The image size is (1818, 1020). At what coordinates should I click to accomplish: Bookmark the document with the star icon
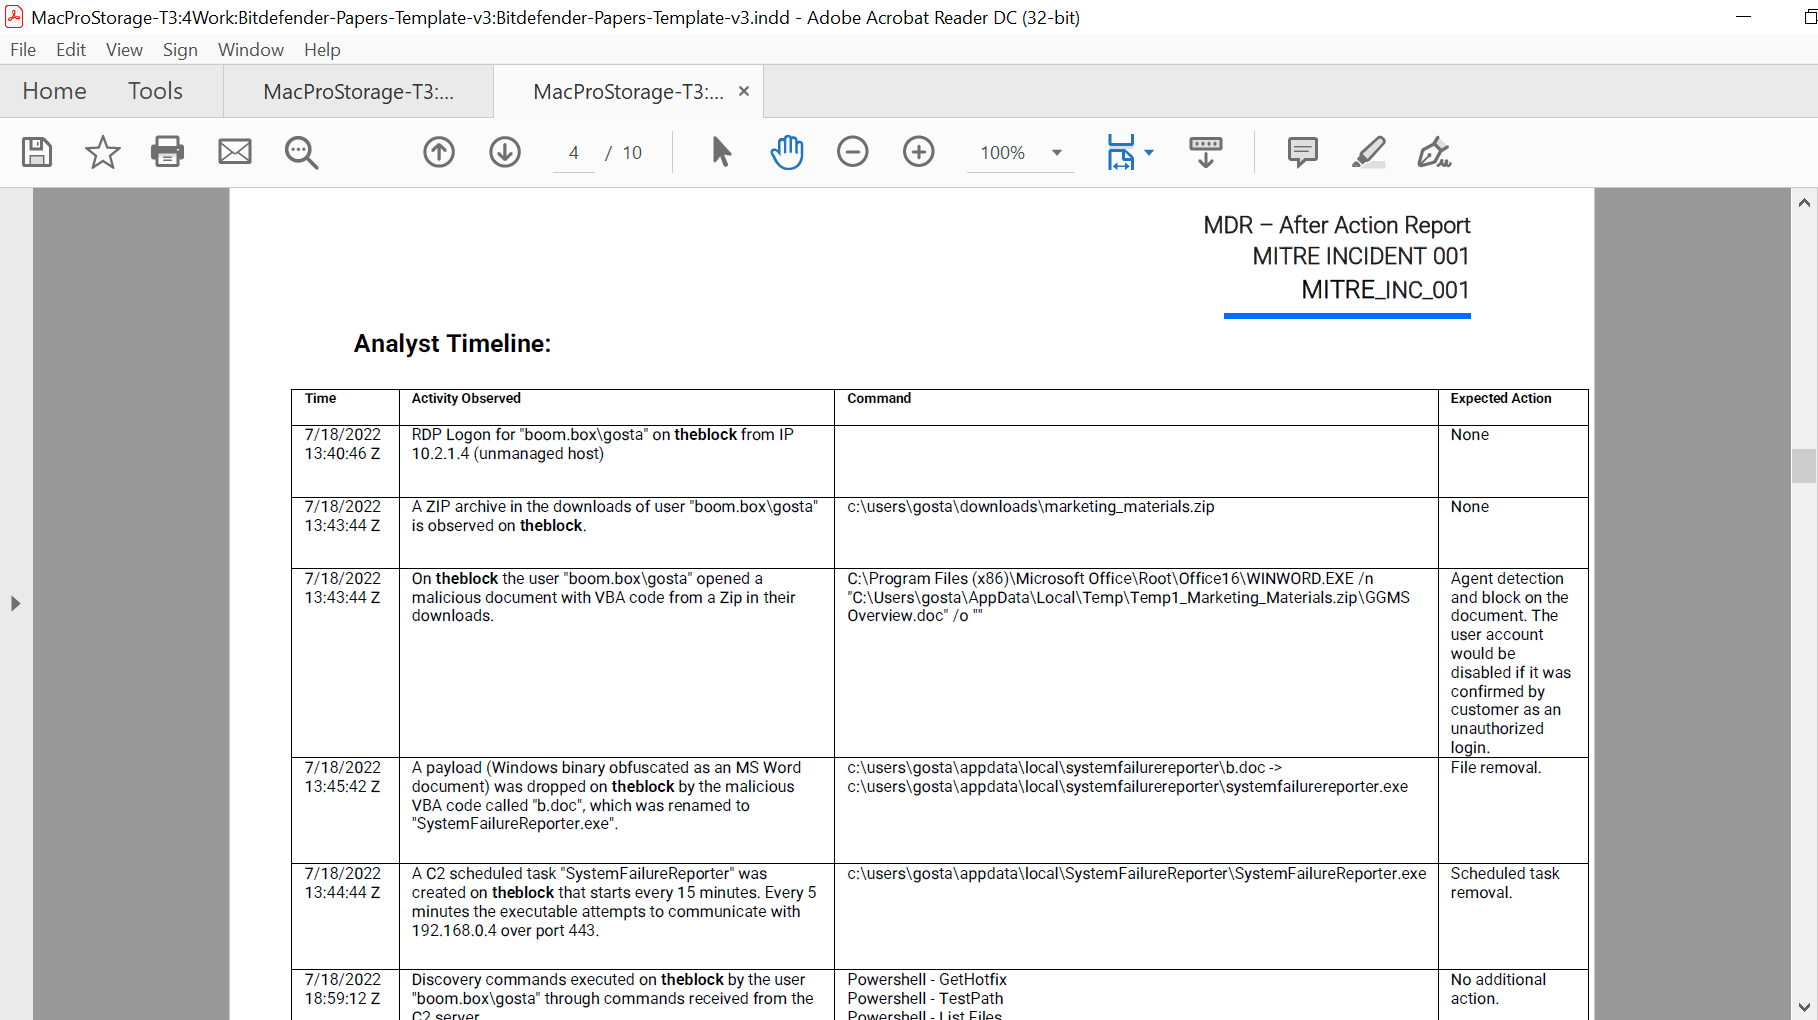102,152
